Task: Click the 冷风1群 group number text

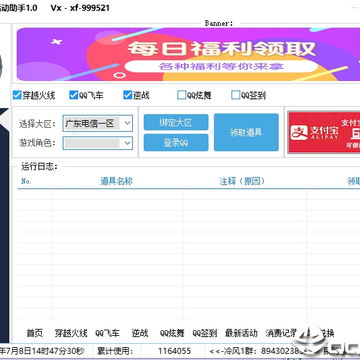Action: 258,351
